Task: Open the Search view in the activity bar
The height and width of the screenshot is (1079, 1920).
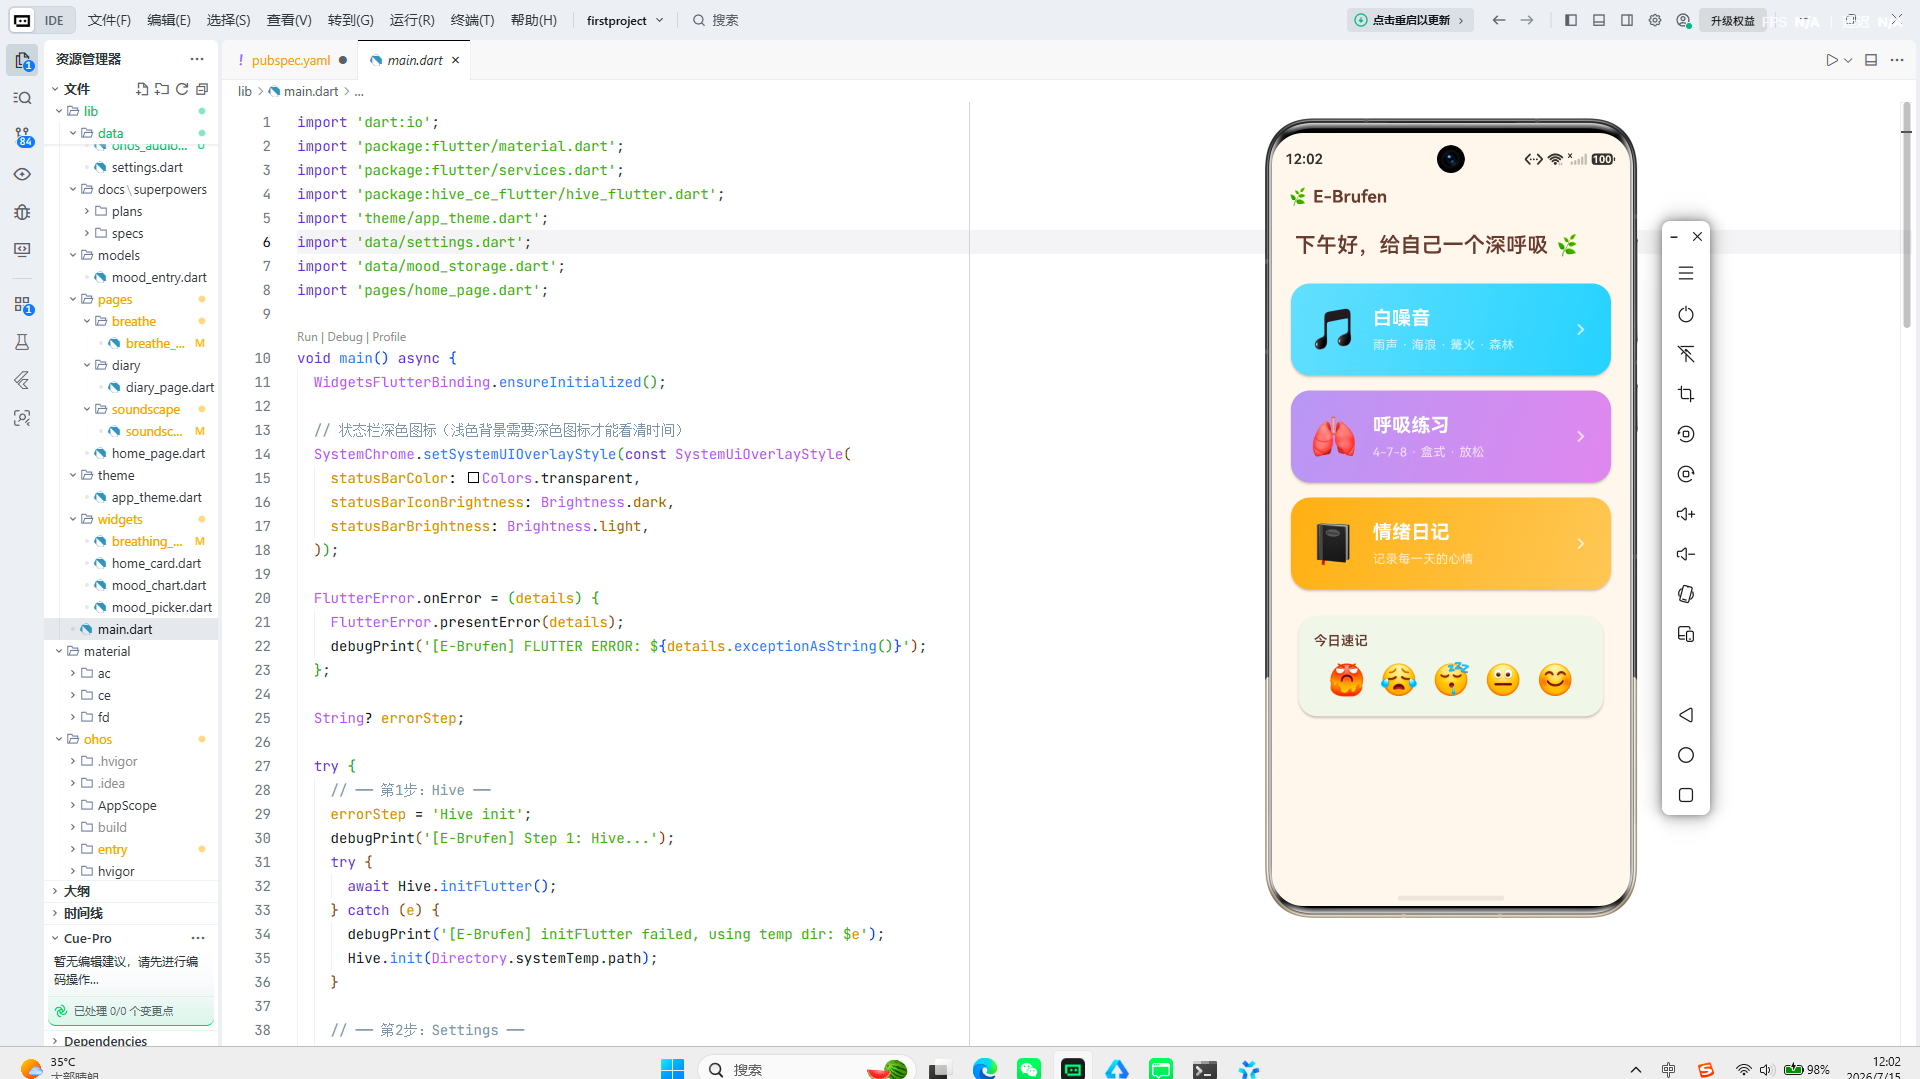Action: [x=22, y=98]
